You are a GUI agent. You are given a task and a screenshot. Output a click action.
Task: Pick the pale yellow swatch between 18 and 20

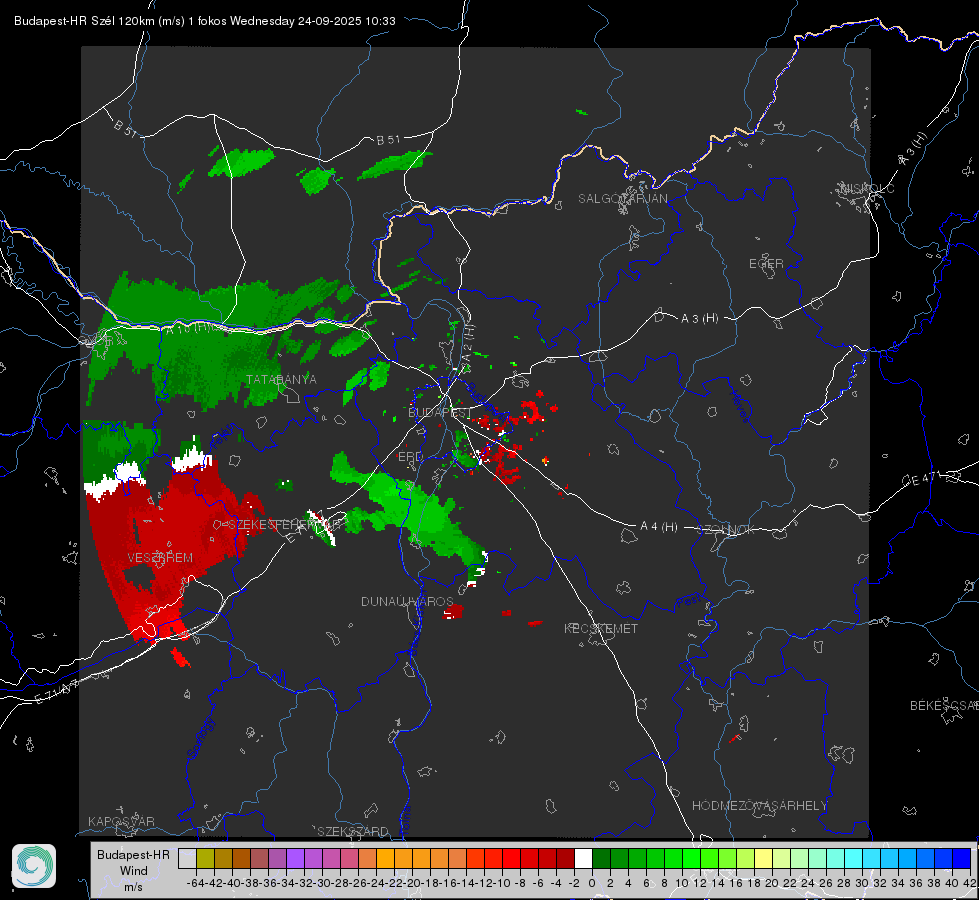click(763, 858)
